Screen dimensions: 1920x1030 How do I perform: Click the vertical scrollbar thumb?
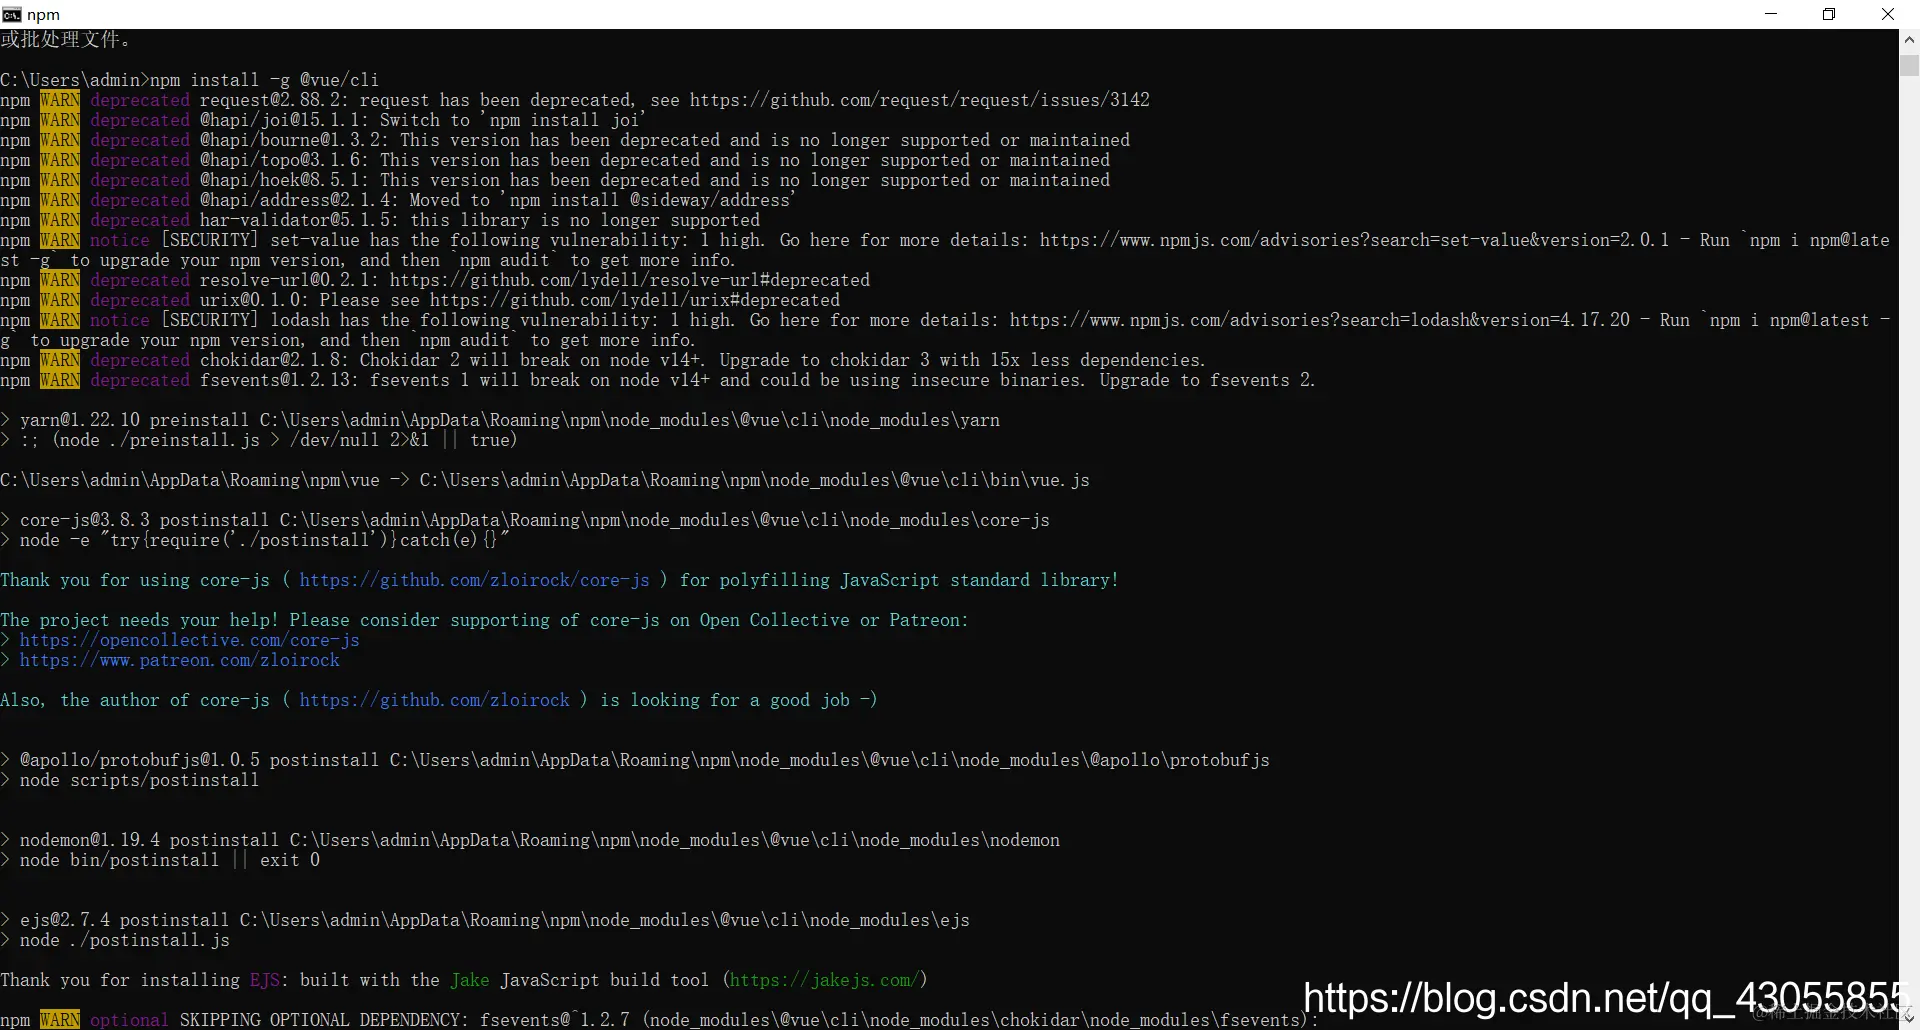pos(1909,65)
